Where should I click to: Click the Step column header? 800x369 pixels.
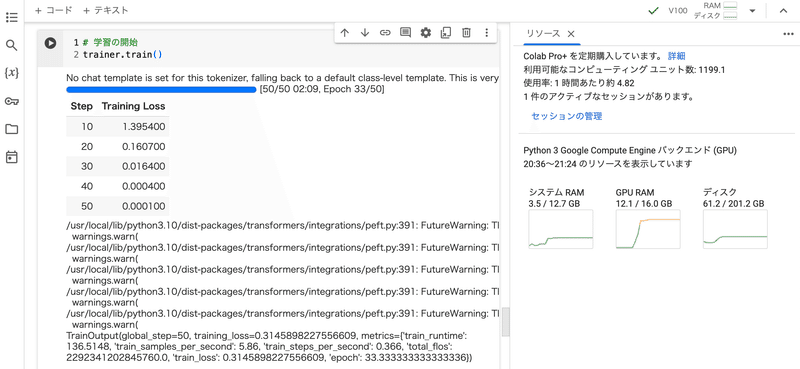point(82,106)
